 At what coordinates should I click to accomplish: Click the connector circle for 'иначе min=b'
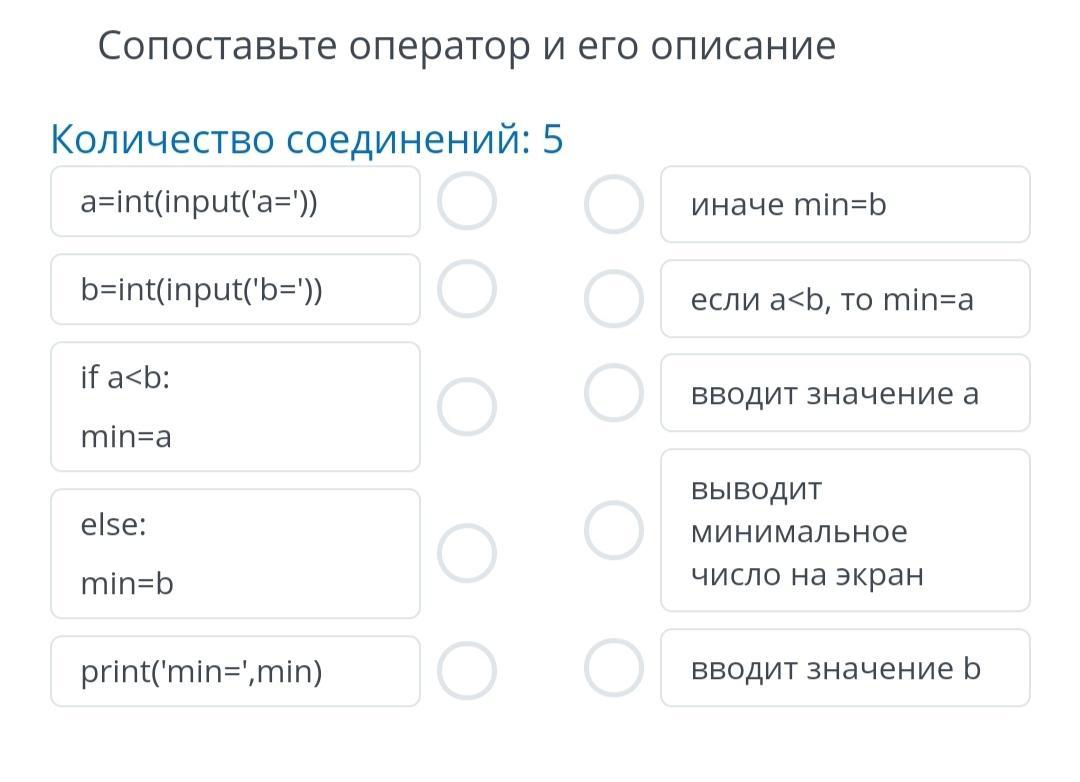[613, 204]
